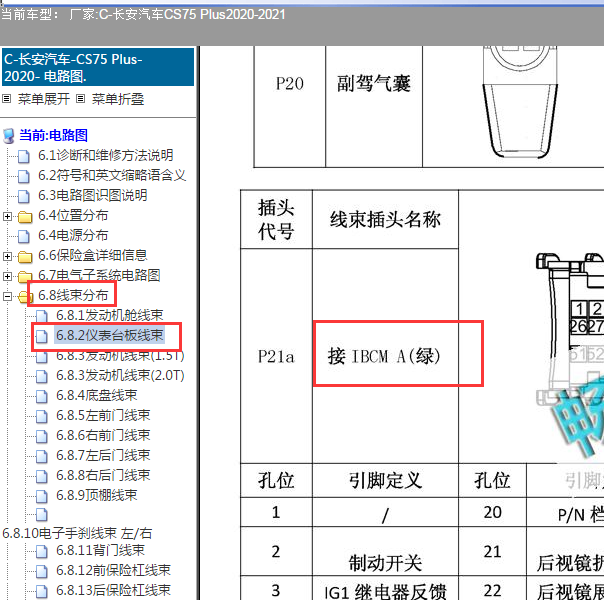Open 6.8.12前保险杠线束 page
Screen dimensions: 604x600
113,570
